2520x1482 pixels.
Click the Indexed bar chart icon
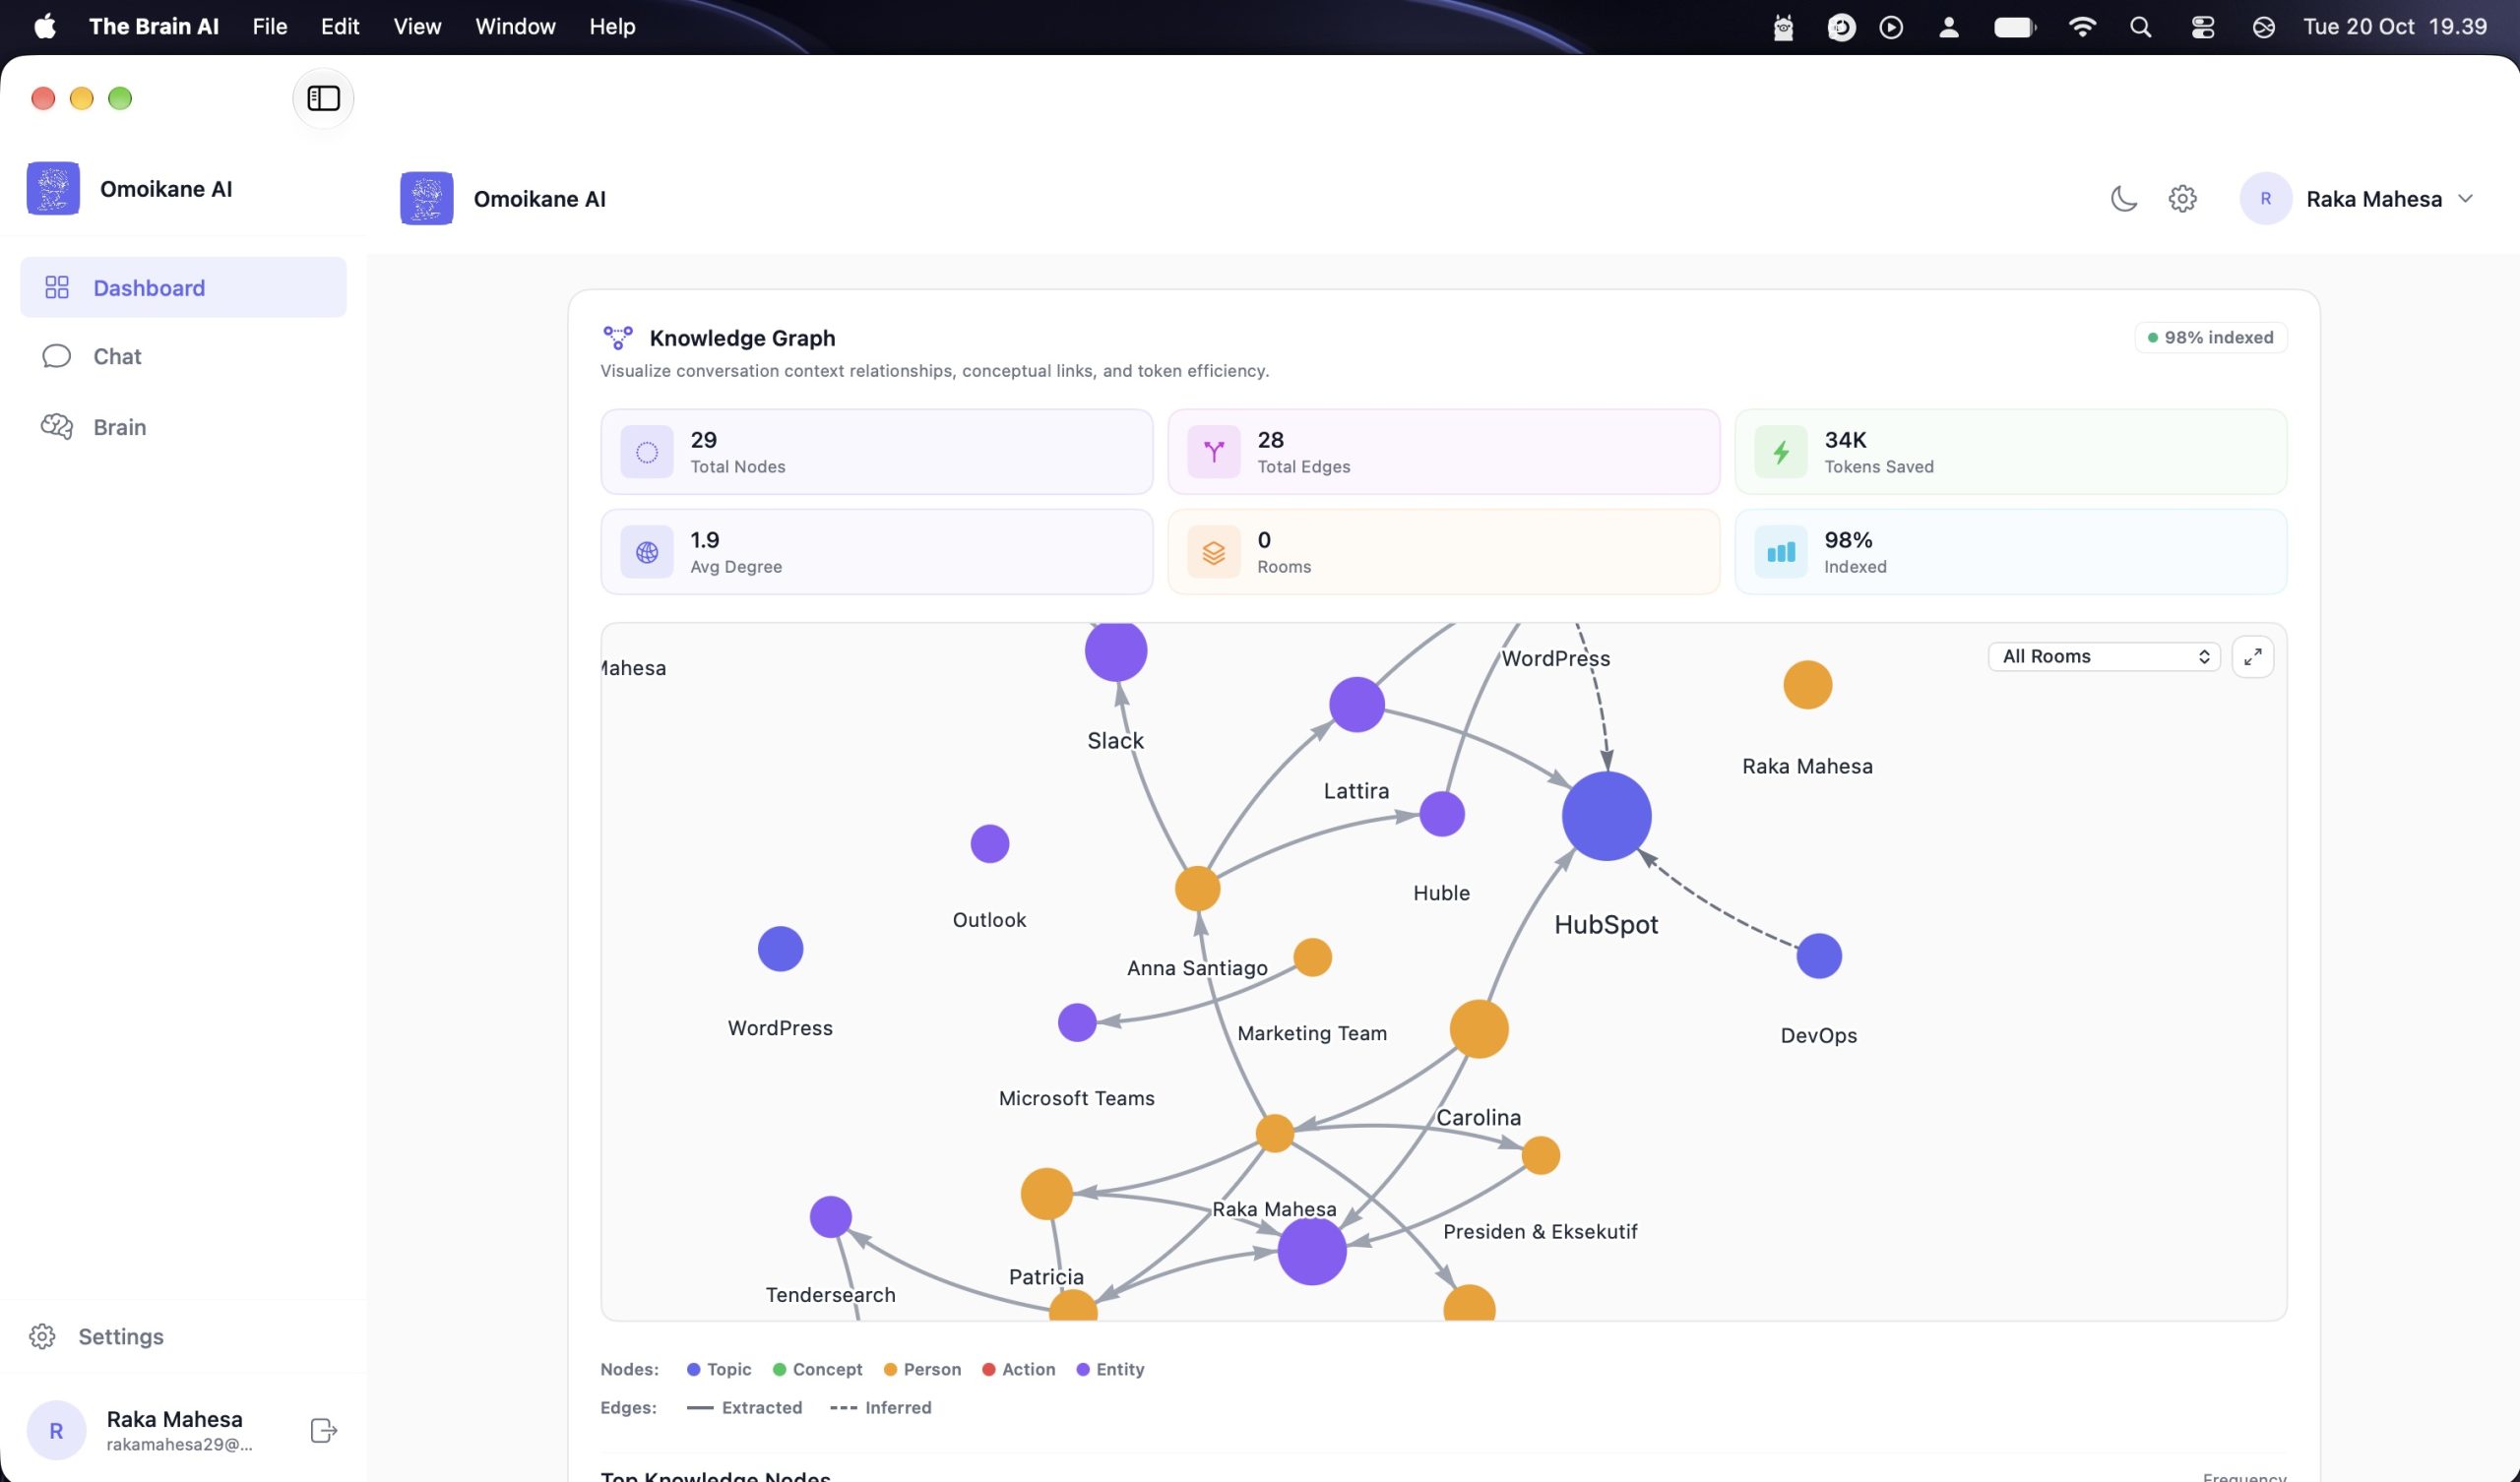(1781, 552)
